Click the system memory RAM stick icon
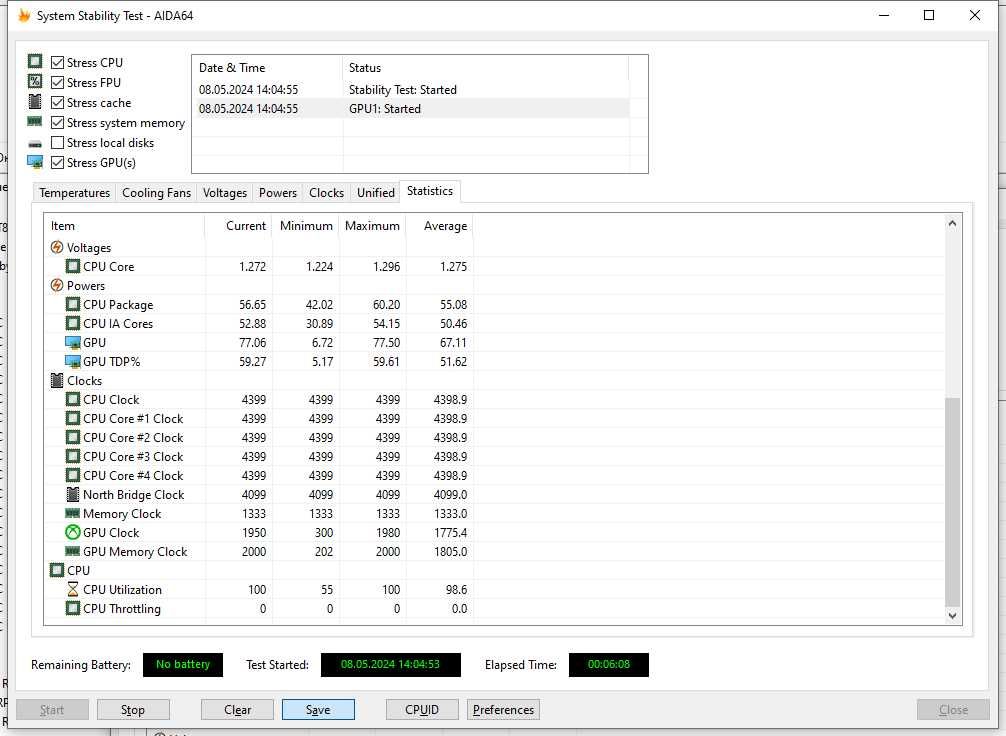The height and width of the screenshot is (736, 1006). tap(35, 121)
